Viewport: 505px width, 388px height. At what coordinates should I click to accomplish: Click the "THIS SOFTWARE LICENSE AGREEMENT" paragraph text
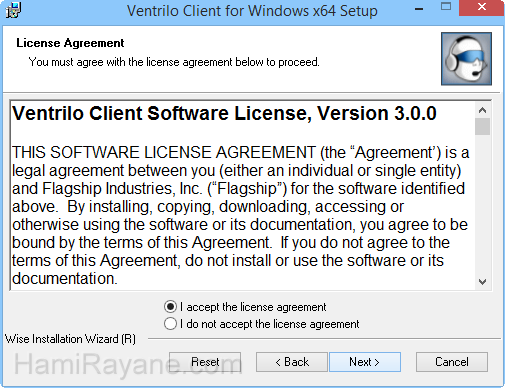[241, 215]
